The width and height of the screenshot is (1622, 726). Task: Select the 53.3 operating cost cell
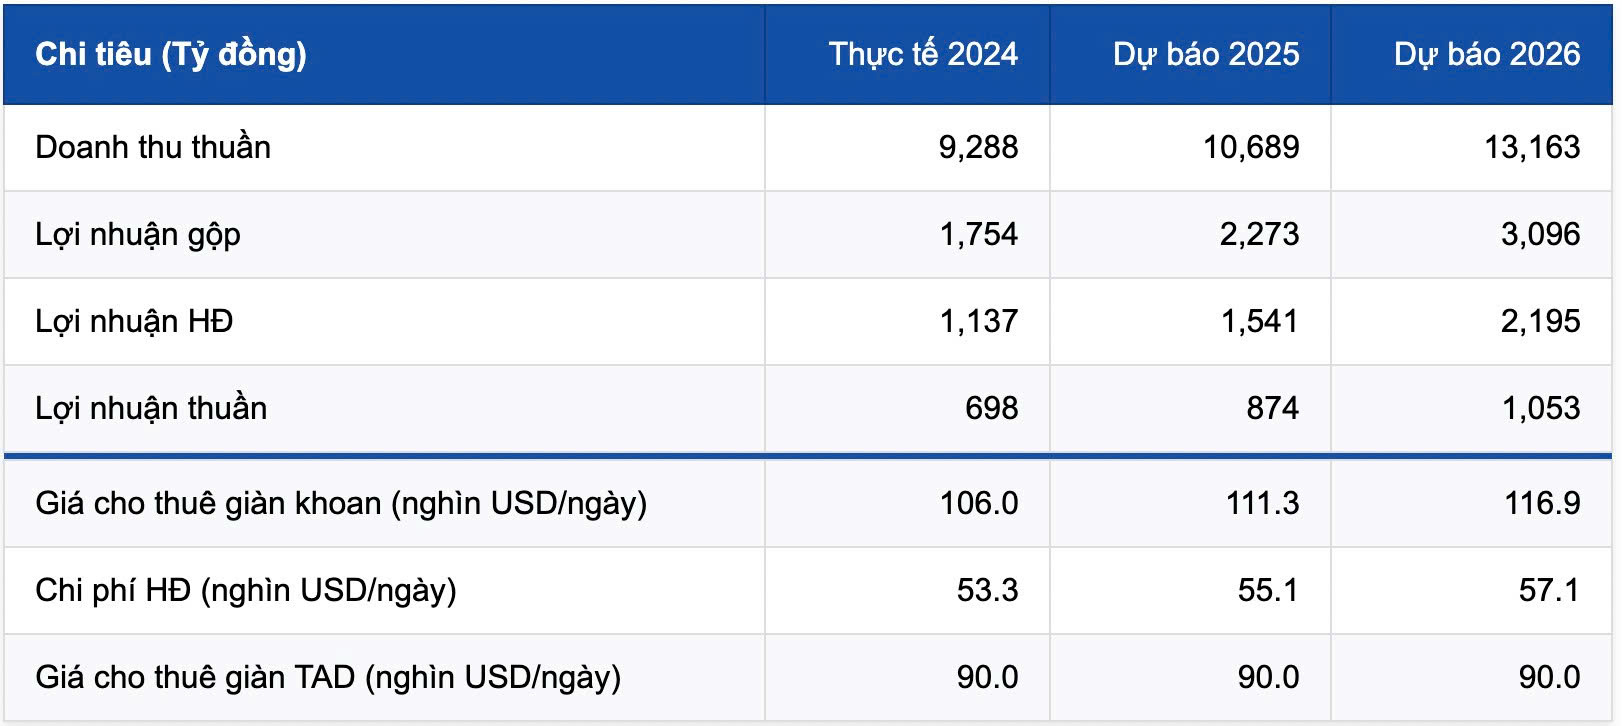(987, 590)
